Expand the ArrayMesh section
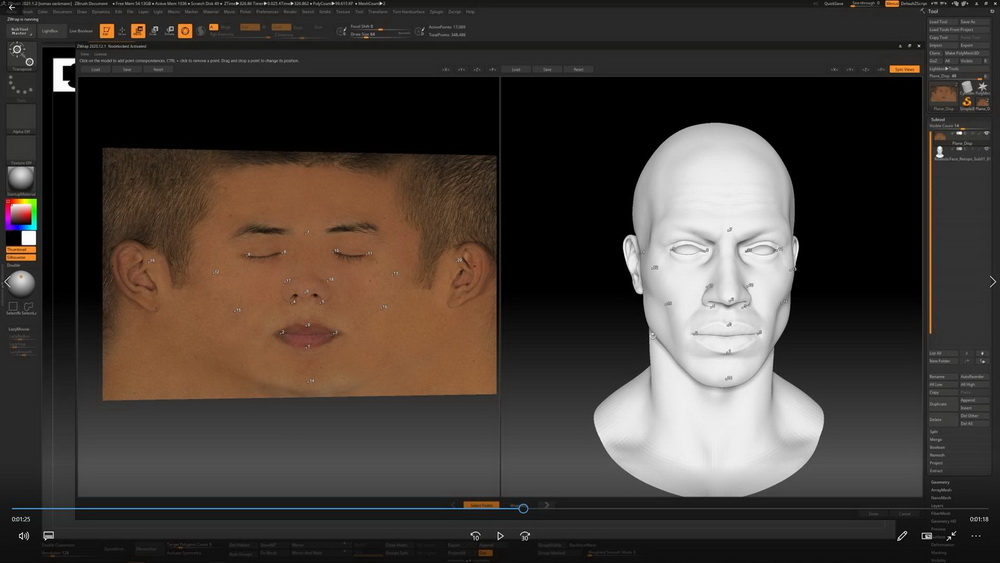1000x563 pixels. point(941,490)
